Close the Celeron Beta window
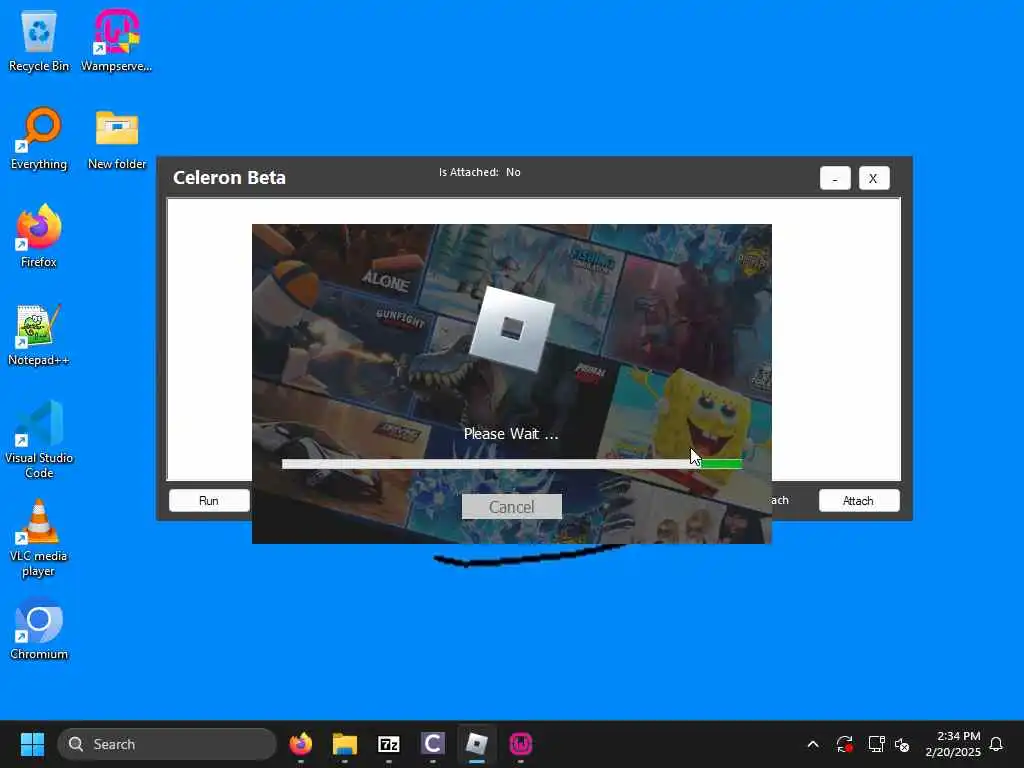This screenshot has height=768, width=1024. 873,178
